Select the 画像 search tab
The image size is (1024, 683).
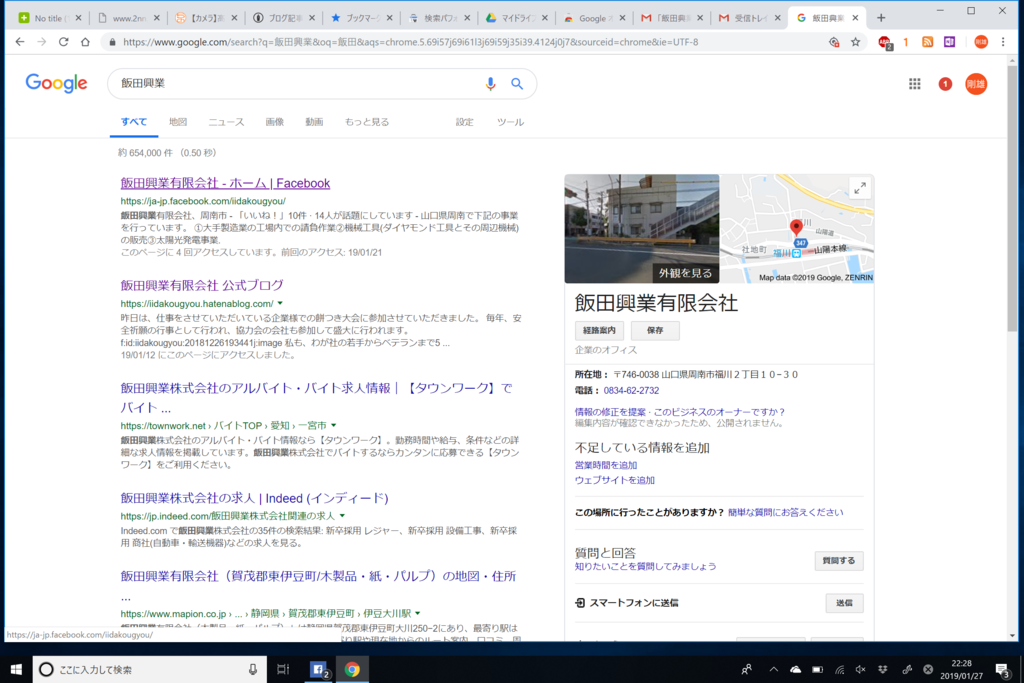pyautogui.click(x=274, y=122)
